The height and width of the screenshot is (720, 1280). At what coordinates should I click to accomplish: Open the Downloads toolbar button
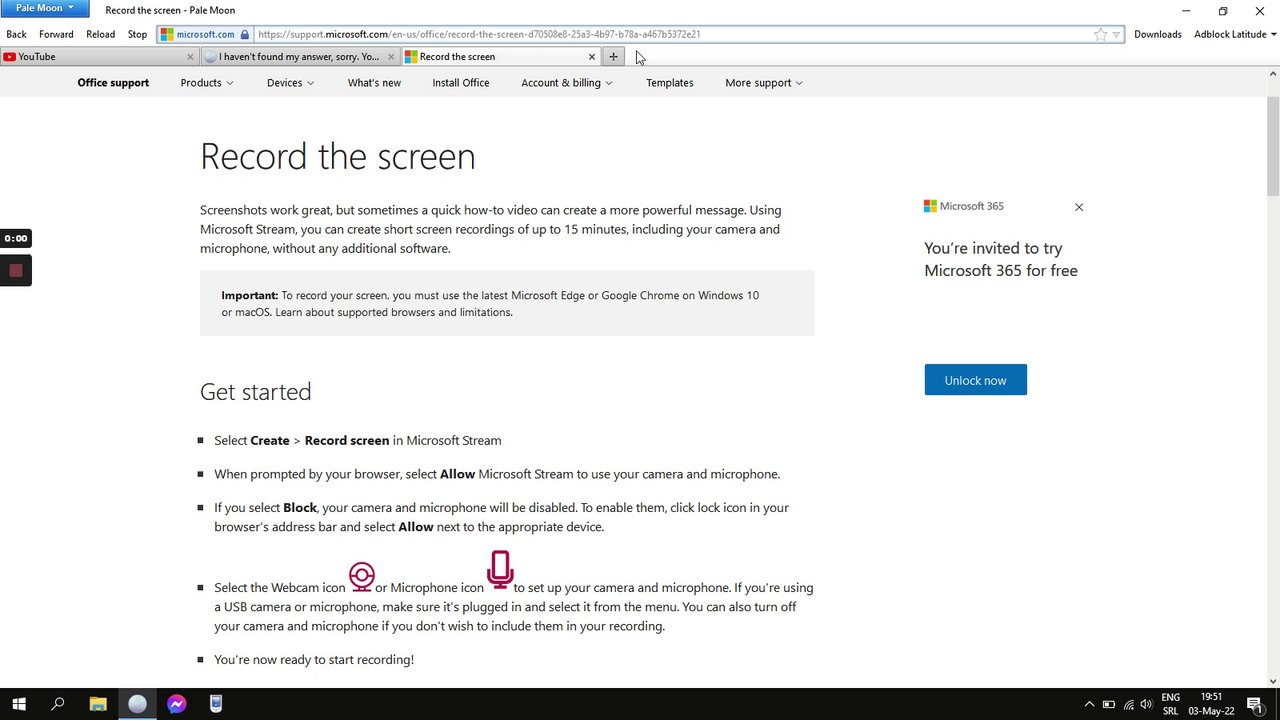[1157, 34]
